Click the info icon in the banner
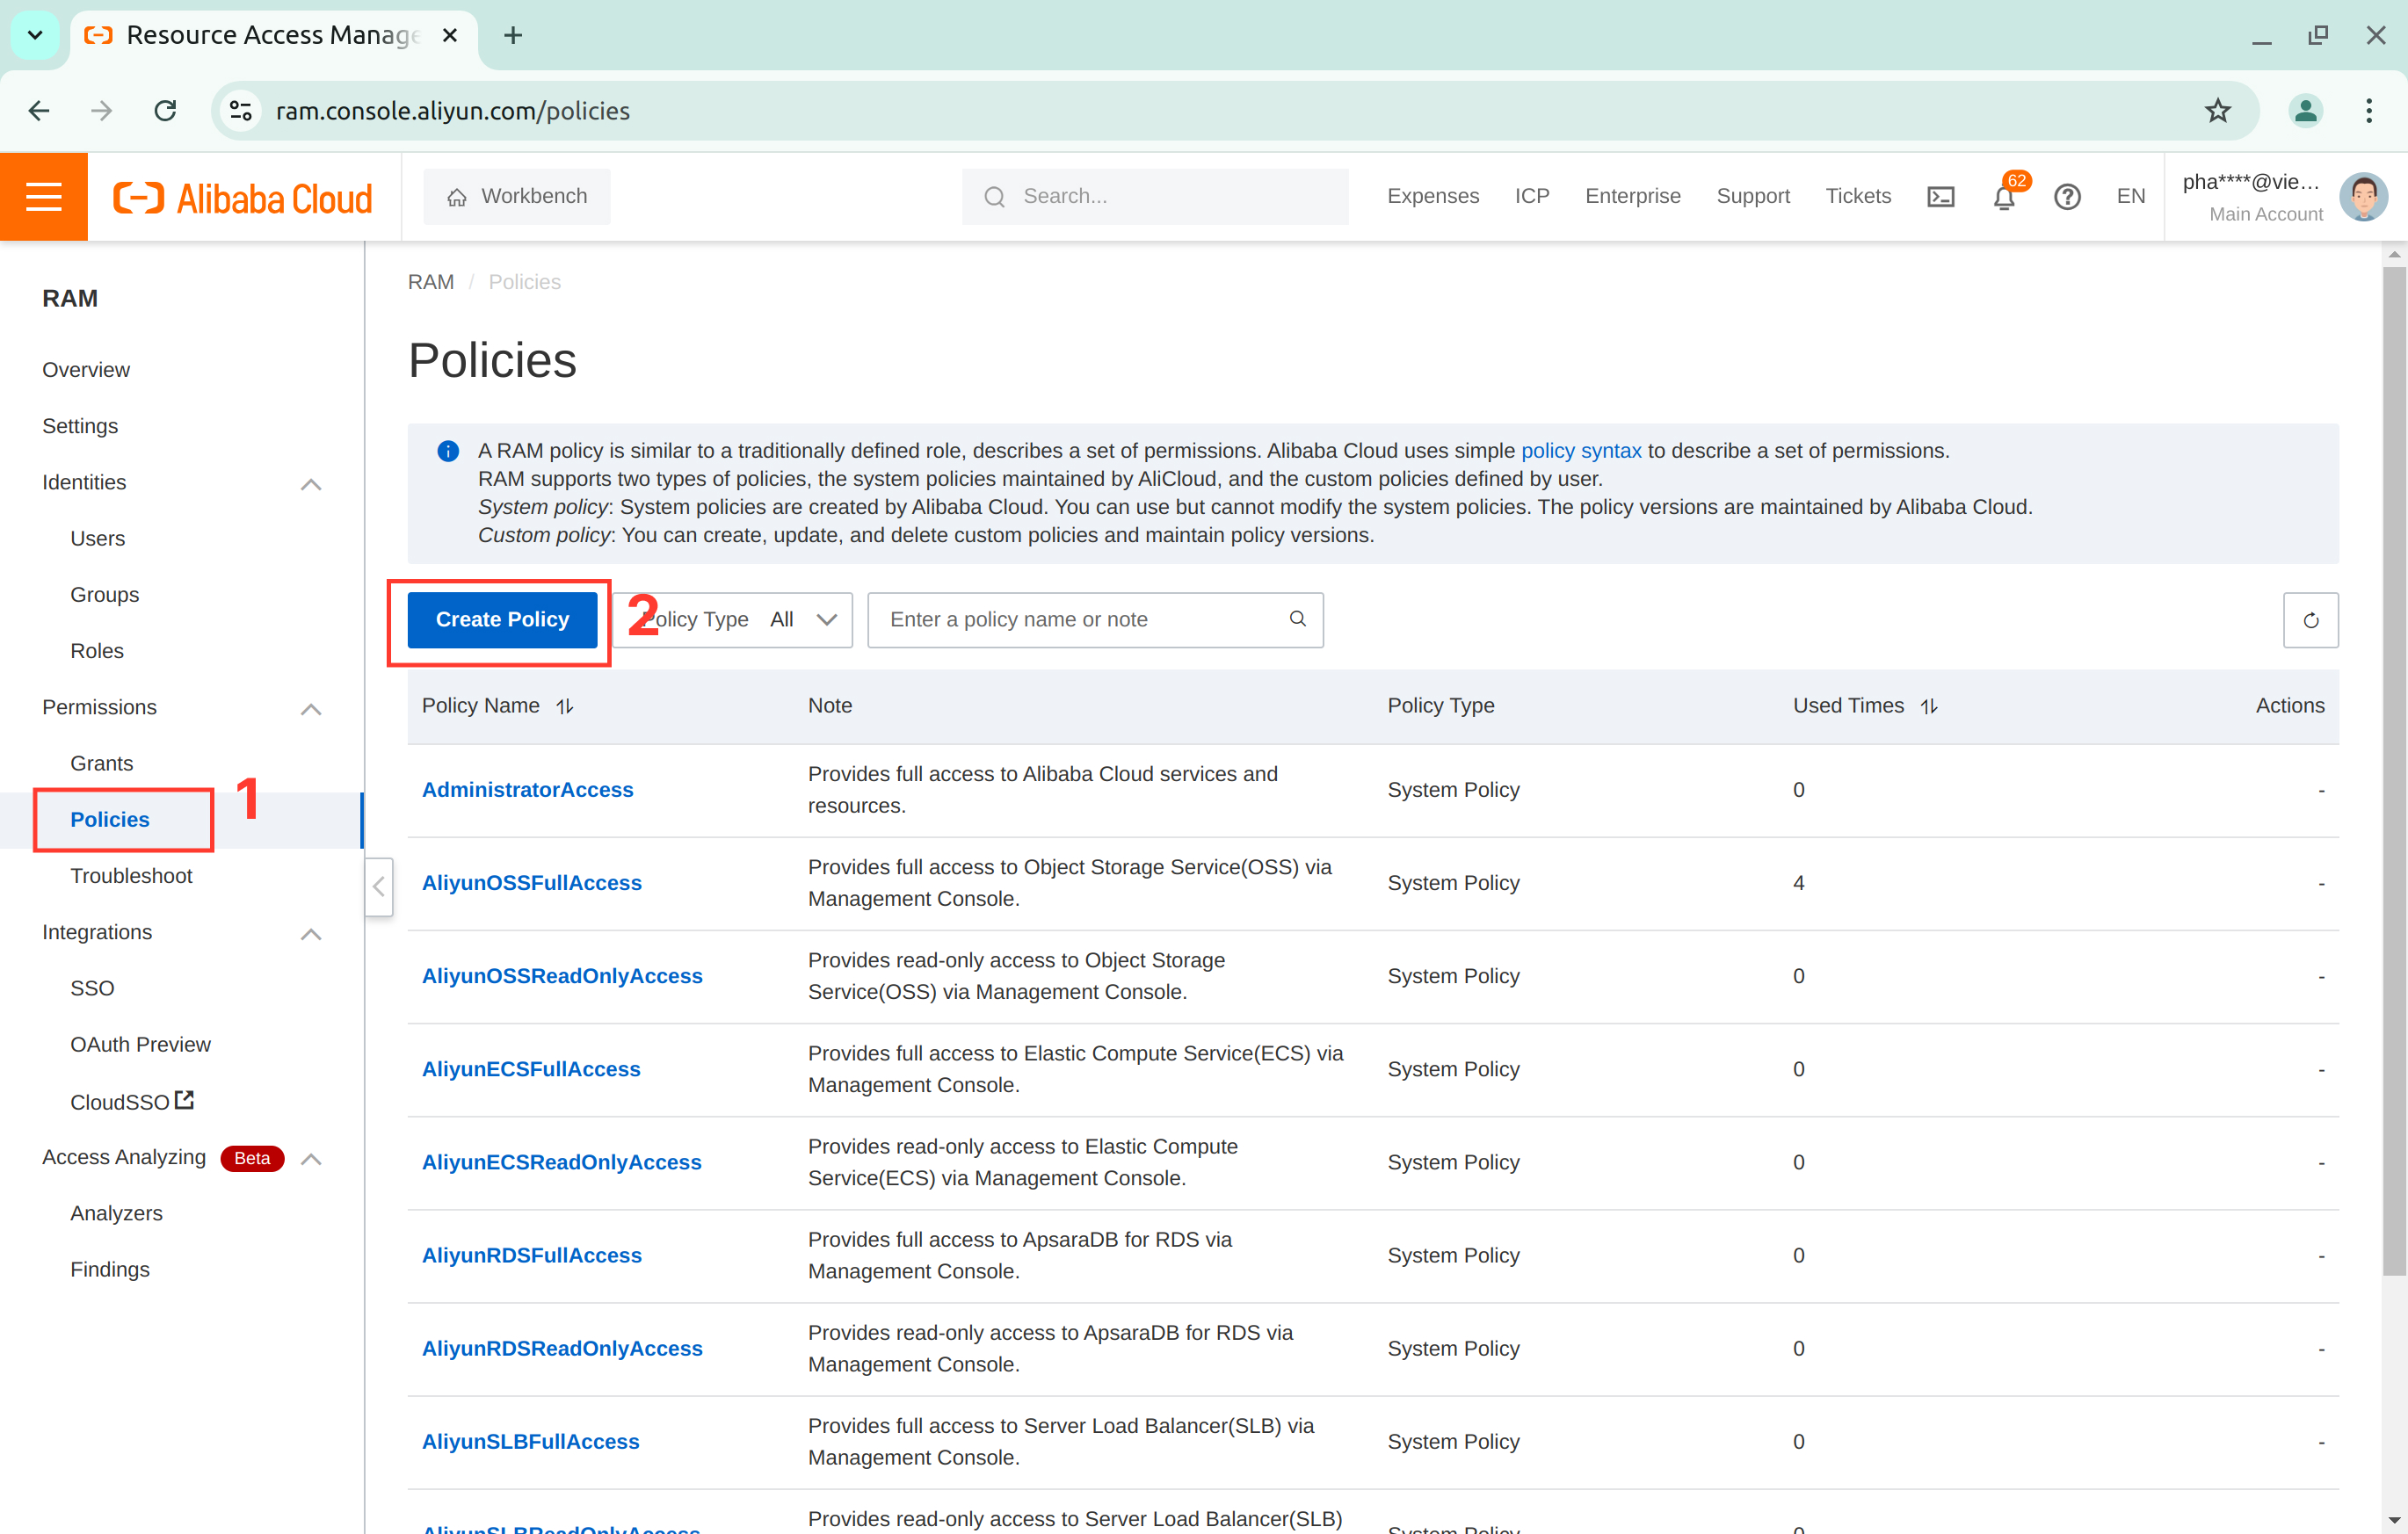 [448, 451]
